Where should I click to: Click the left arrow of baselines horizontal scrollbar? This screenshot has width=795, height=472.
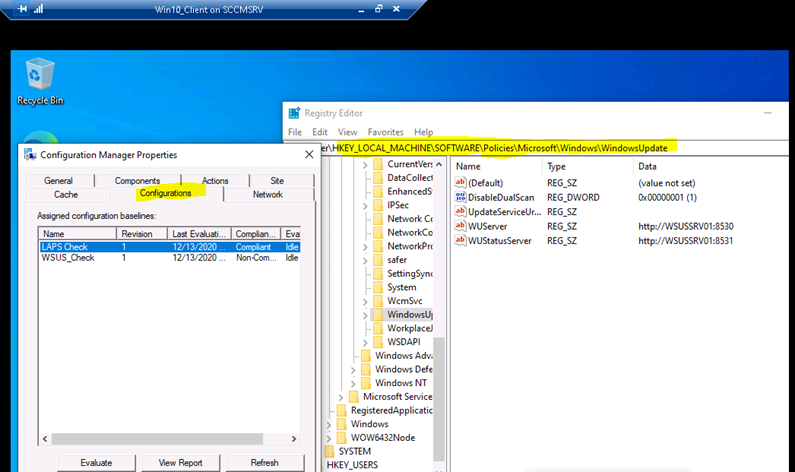coord(45,439)
